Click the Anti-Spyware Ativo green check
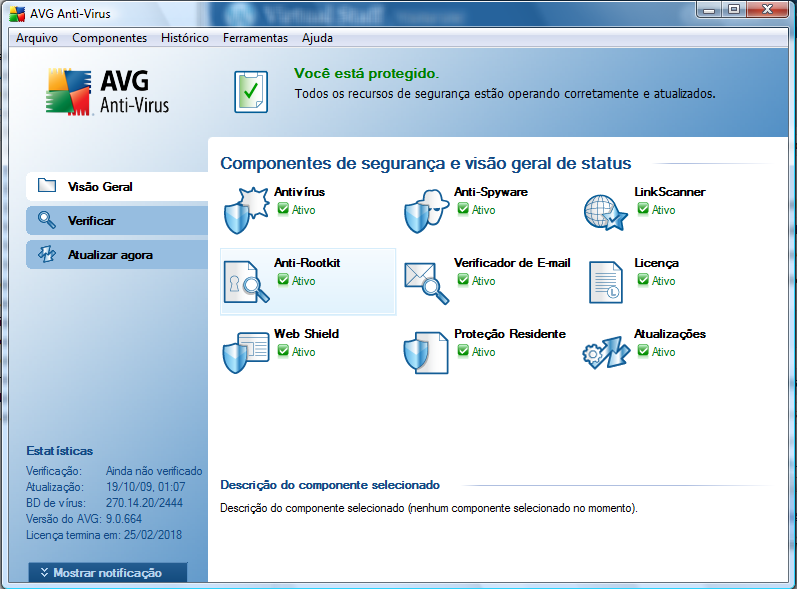This screenshot has width=797, height=589. (463, 209)
